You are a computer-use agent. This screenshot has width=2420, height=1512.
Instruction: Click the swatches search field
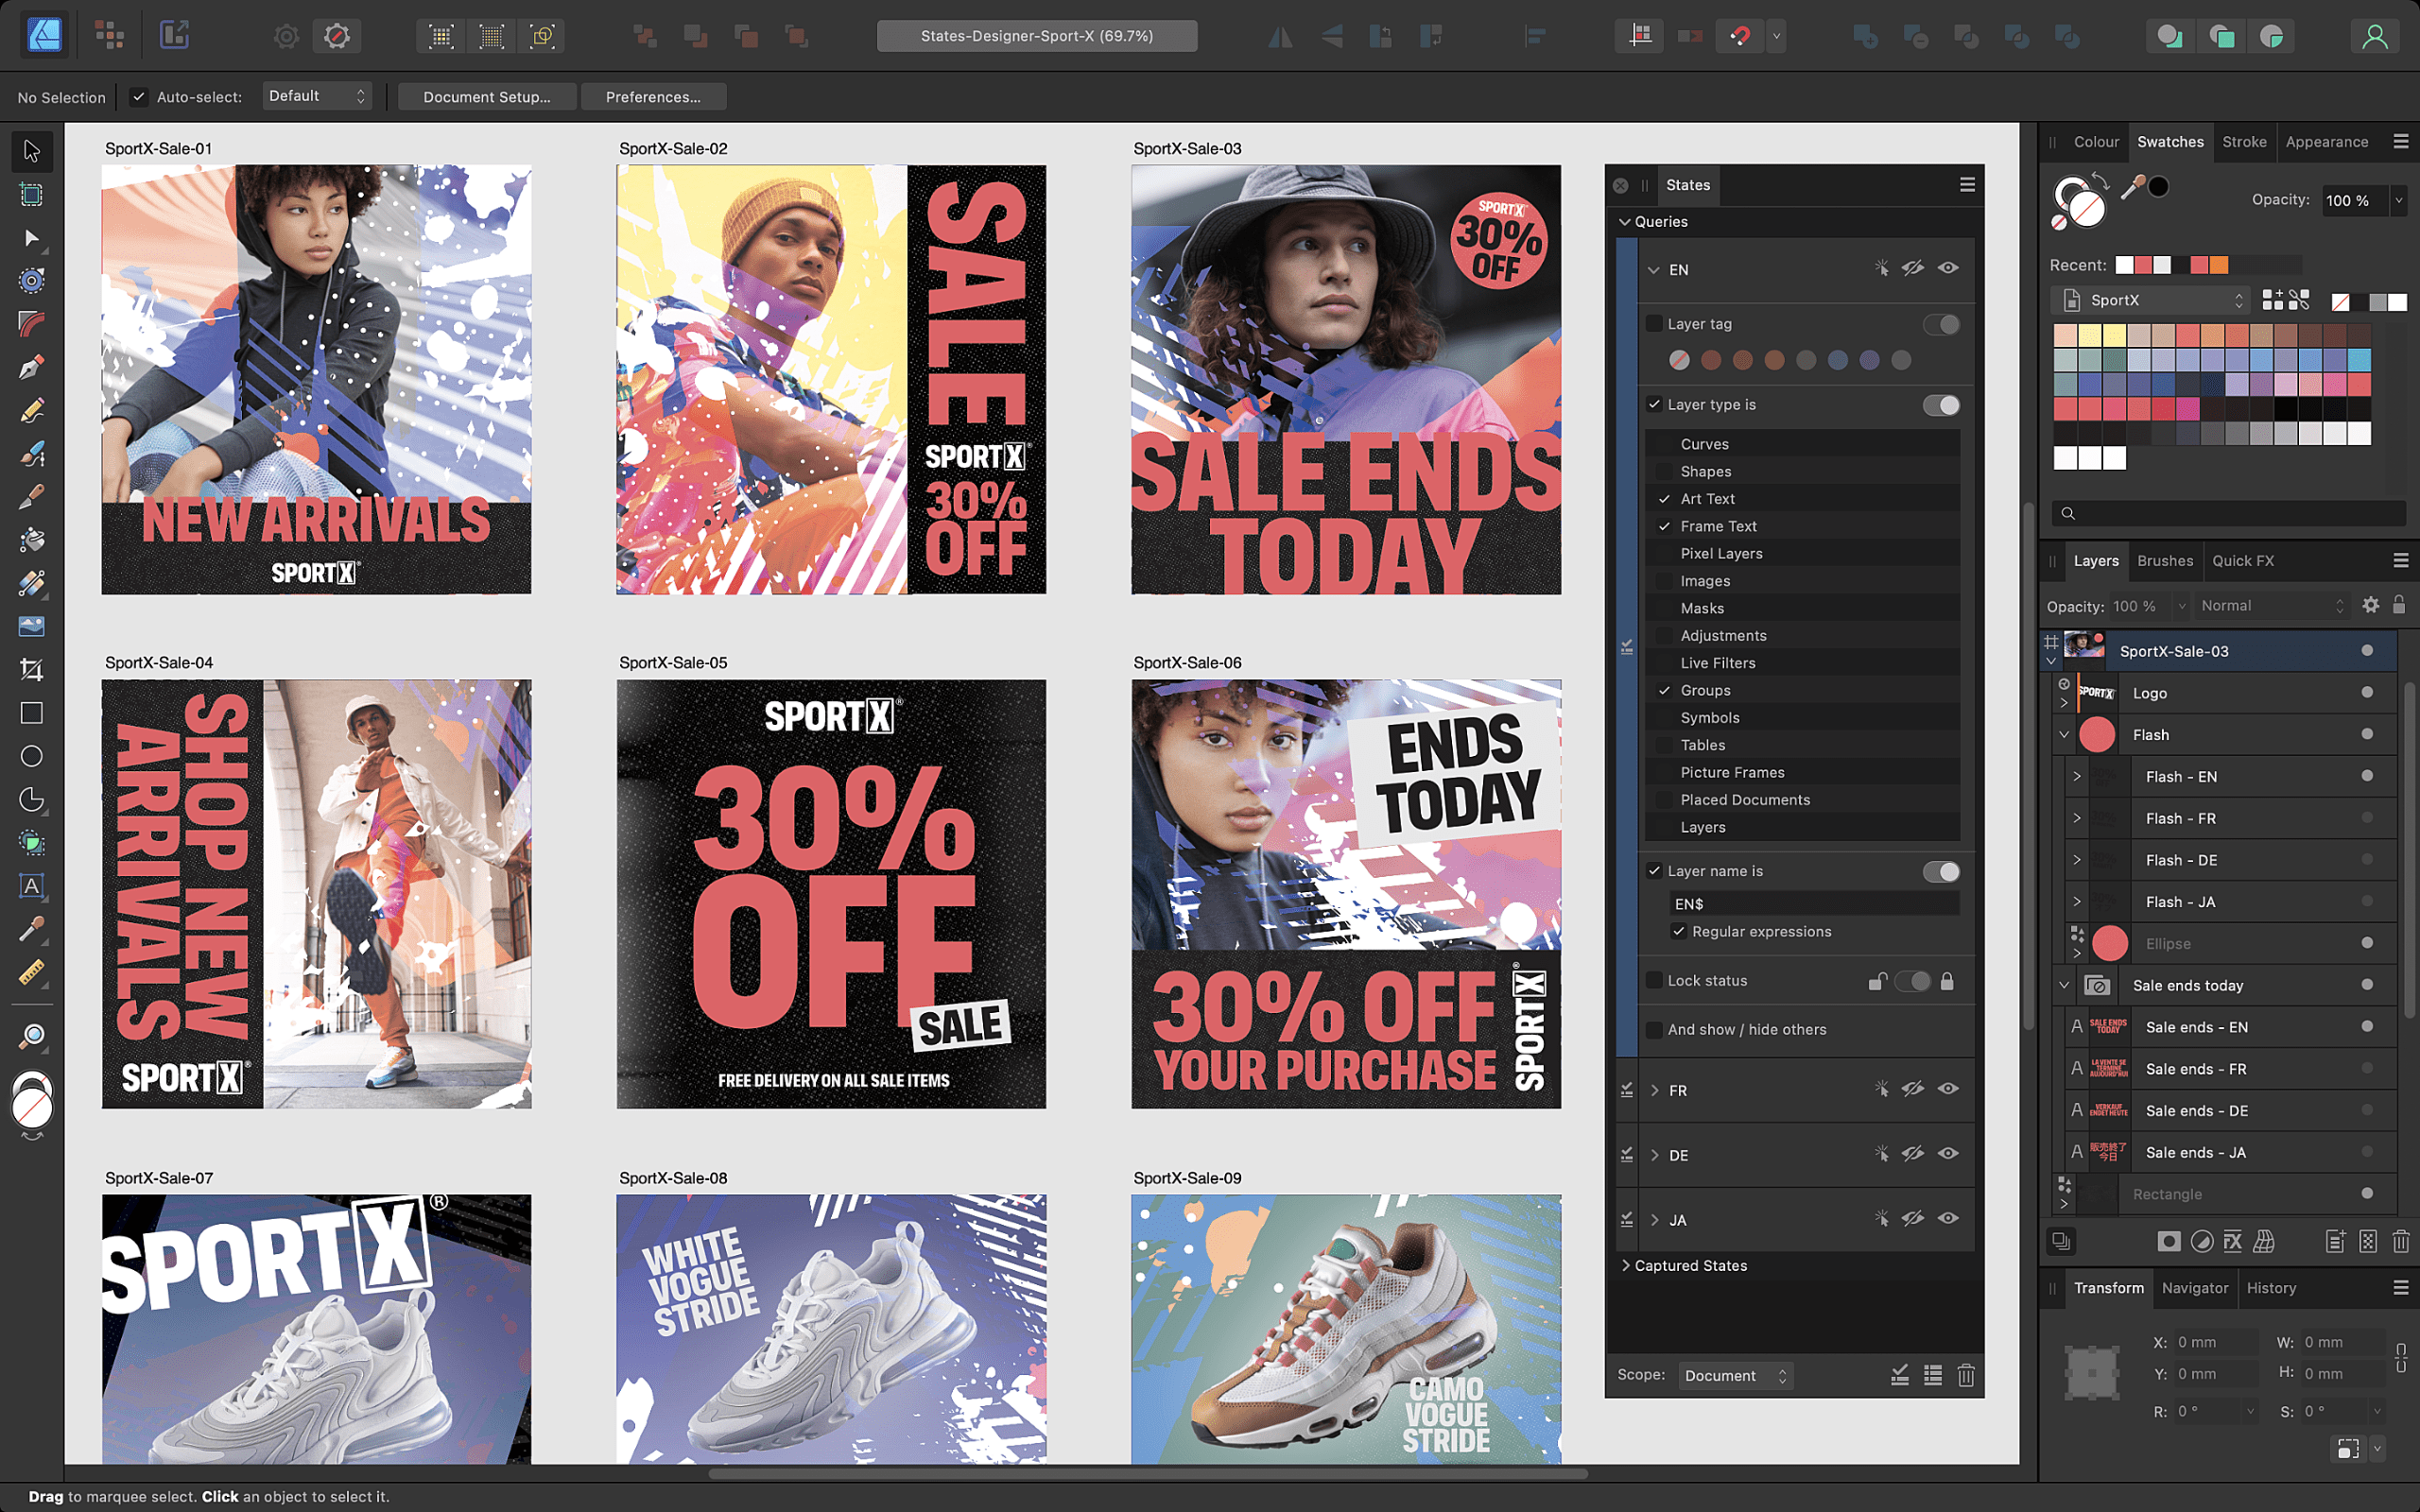2229,513
